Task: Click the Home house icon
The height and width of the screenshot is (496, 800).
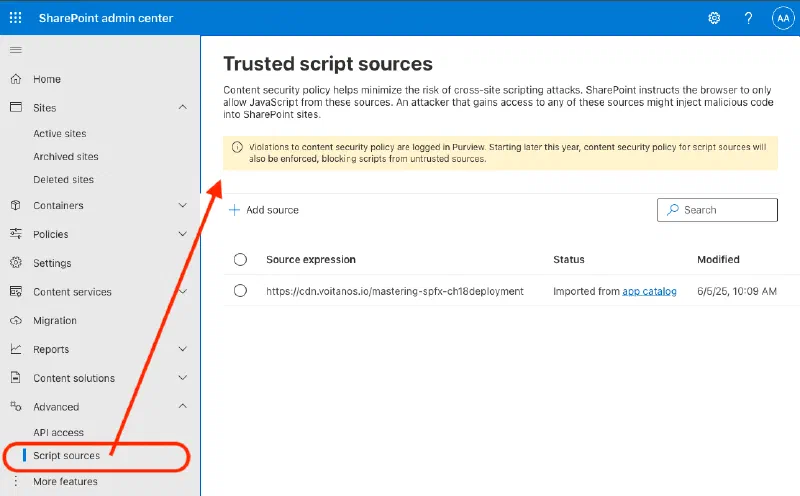Action: (16, 79)
